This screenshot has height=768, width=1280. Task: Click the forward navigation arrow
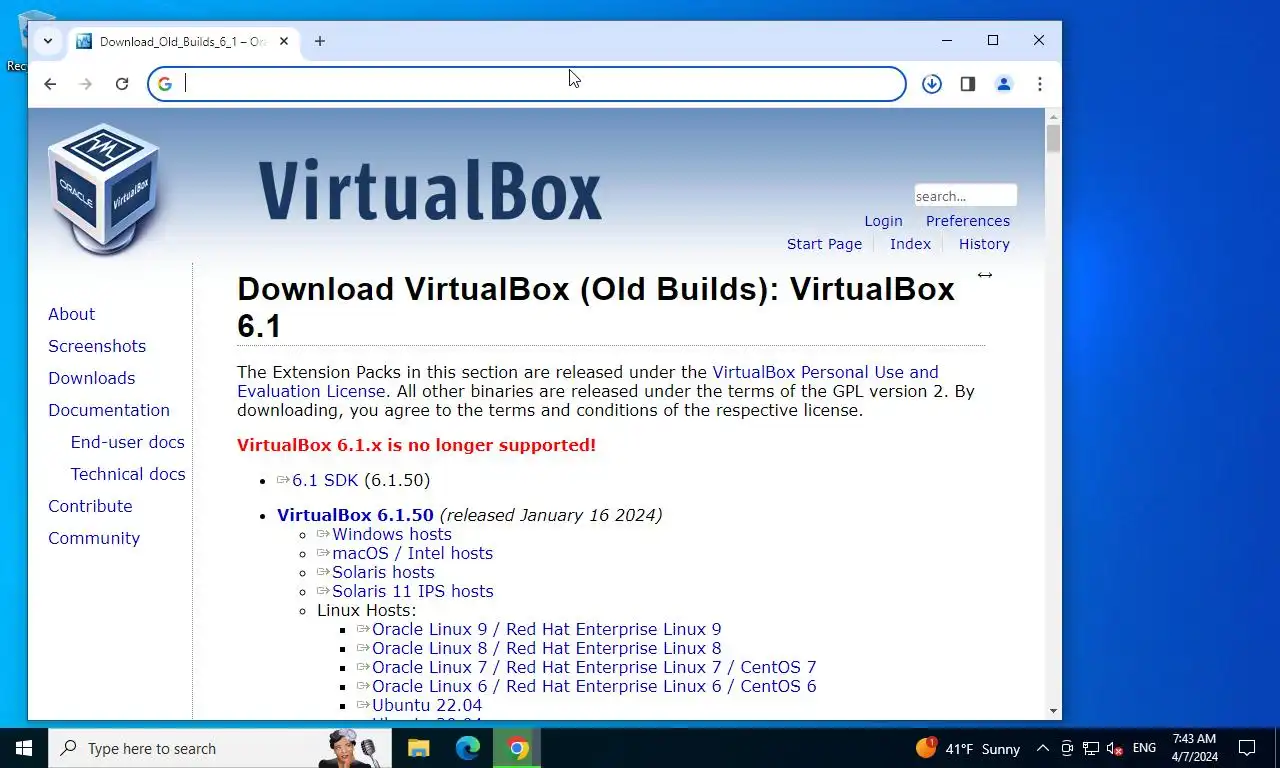[86, 84]
